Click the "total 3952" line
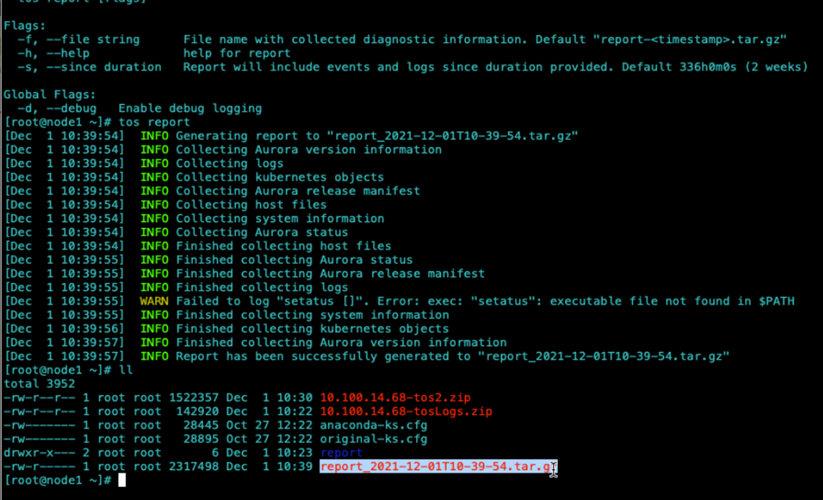This screenshot has width=823, height=500. [x=37, y=384]
